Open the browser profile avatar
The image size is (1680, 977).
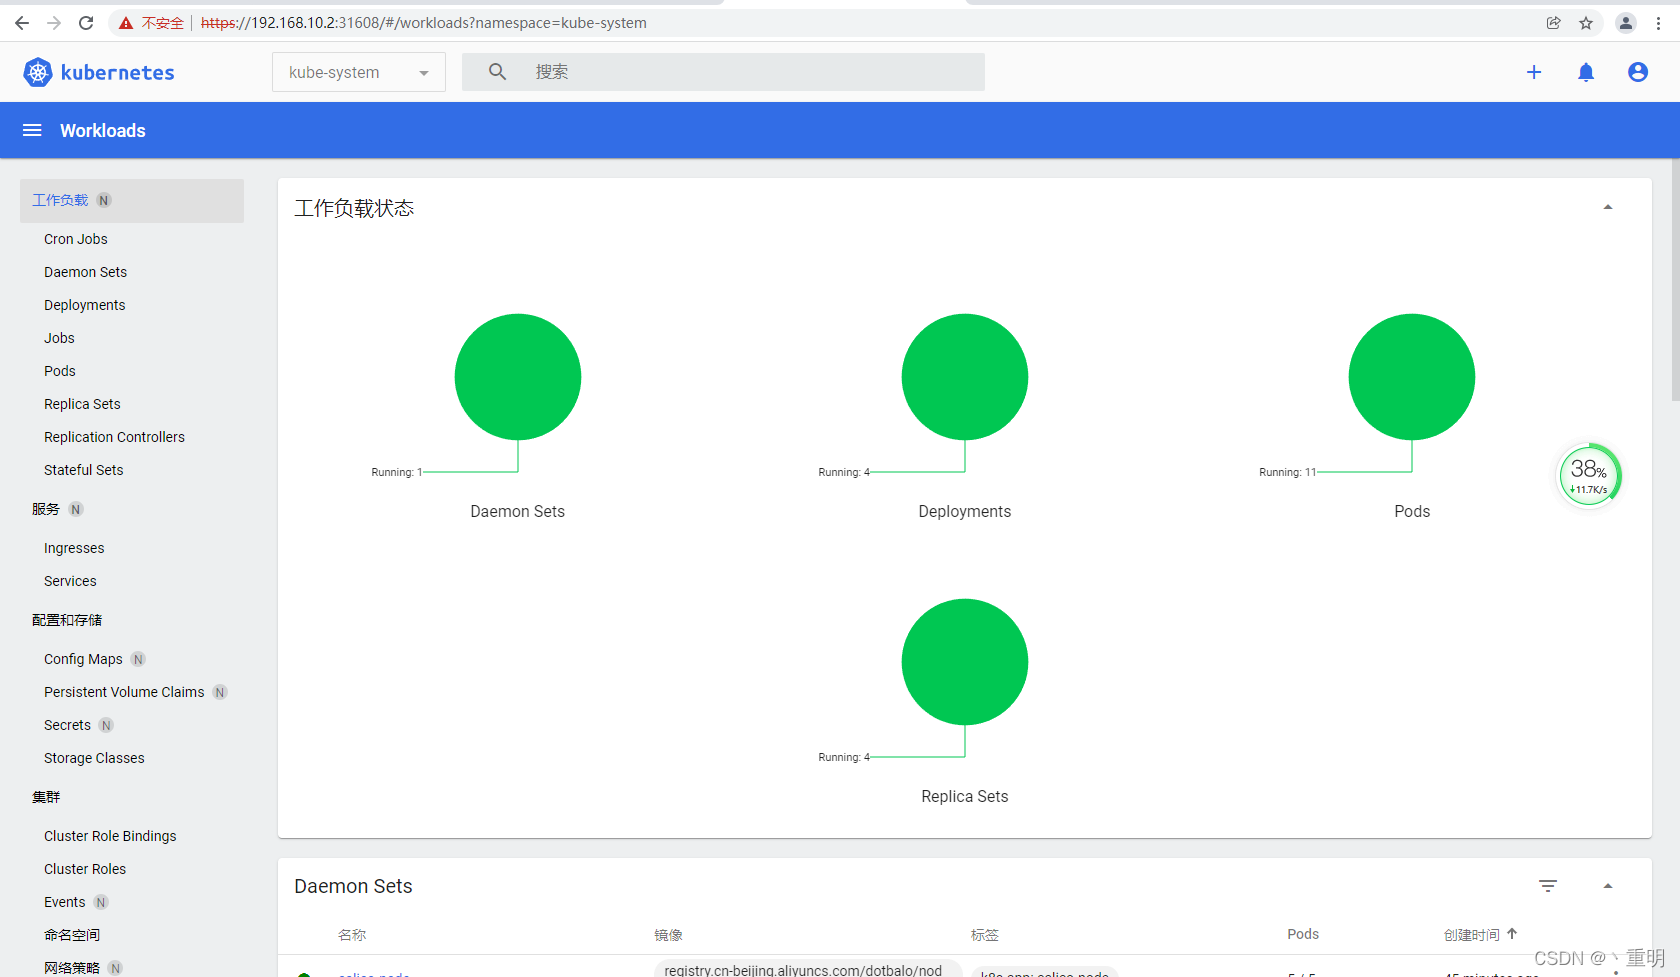(1626, 23)
